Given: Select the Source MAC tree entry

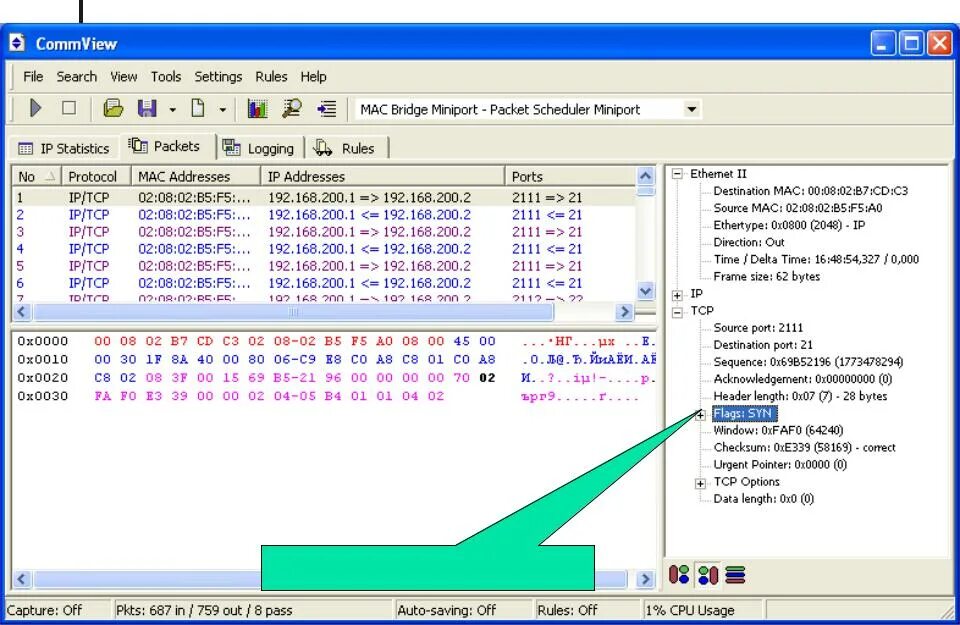Looking at the screenshot, I should click(x=798, y=208).
